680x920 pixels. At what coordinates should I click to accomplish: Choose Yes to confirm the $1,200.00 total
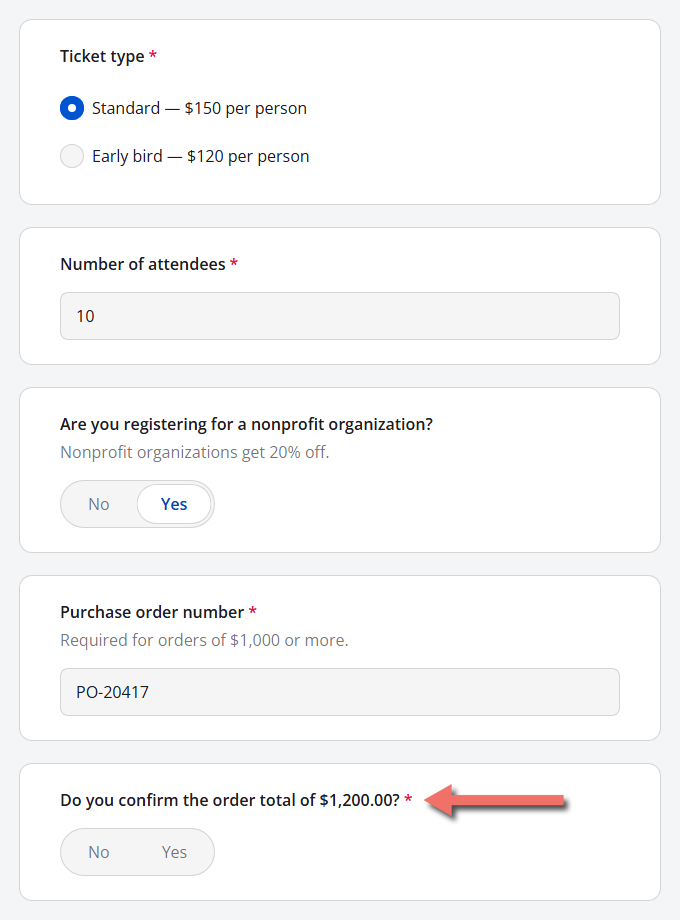click(x=174, y=852)
